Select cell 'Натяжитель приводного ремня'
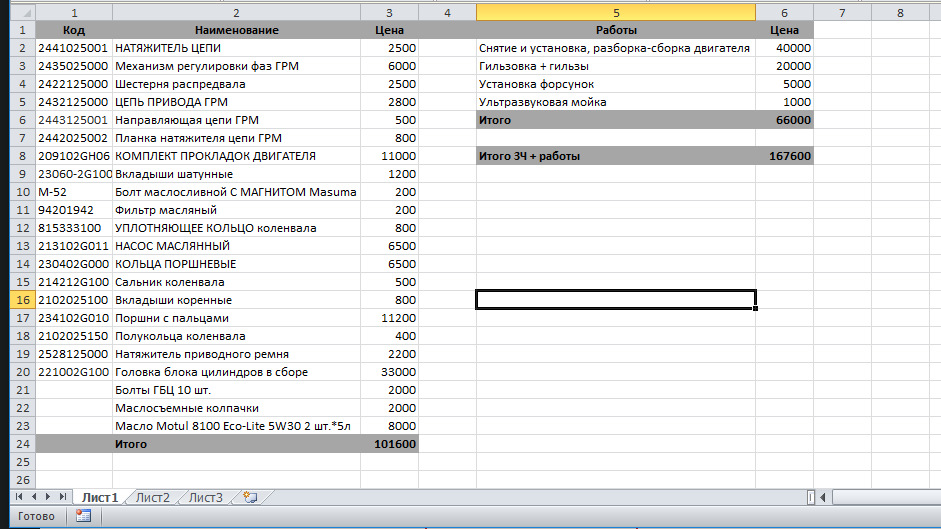The height and width of the screenshot is (529, 941). [236, 354]
